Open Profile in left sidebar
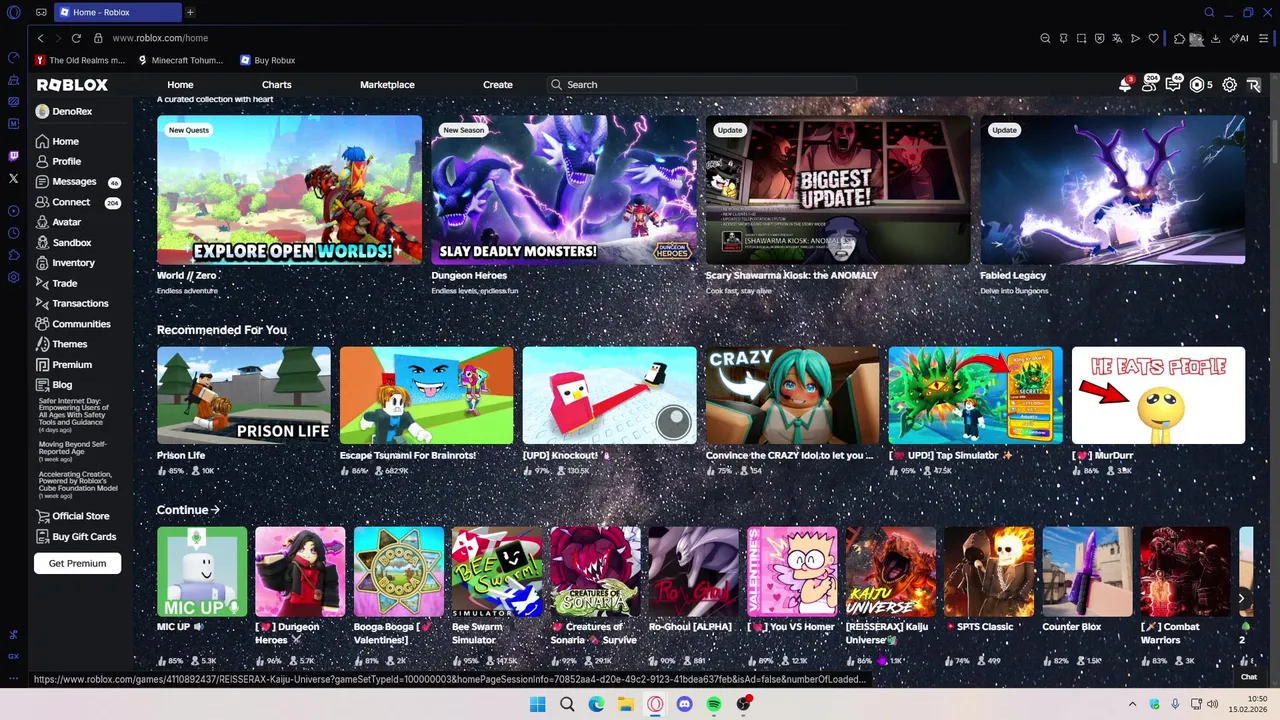Screen dimensions: 1280x720 pos(67,161)
